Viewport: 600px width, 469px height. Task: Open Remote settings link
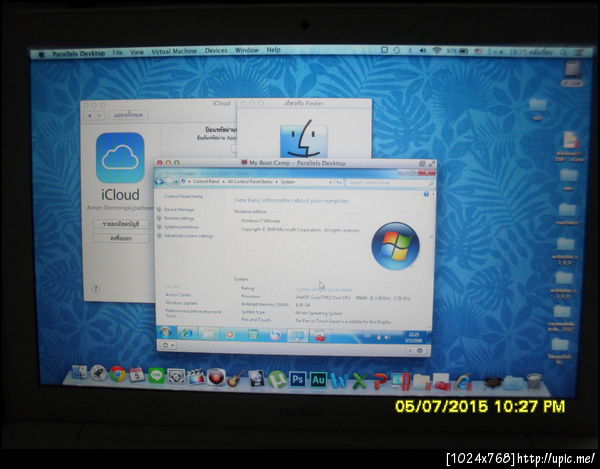(x=179, y=218)
